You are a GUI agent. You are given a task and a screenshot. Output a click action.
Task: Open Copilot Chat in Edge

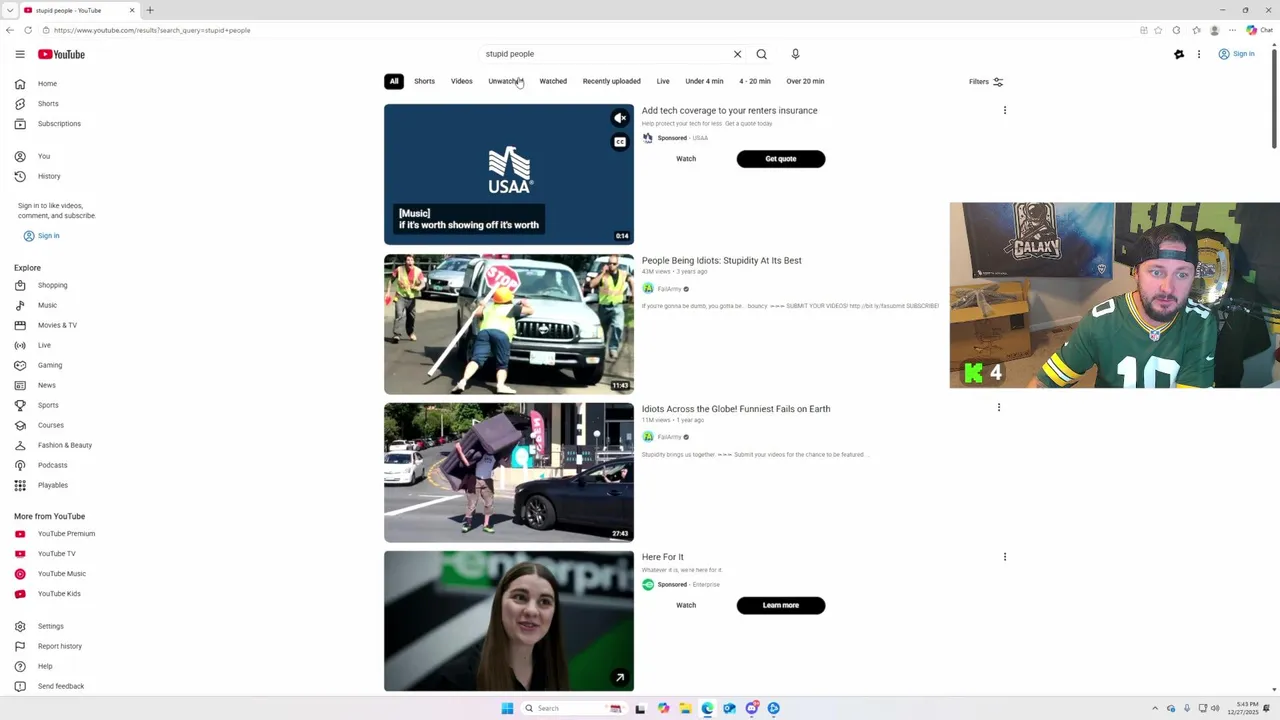pyautogui.click(x=1259, y=30)
